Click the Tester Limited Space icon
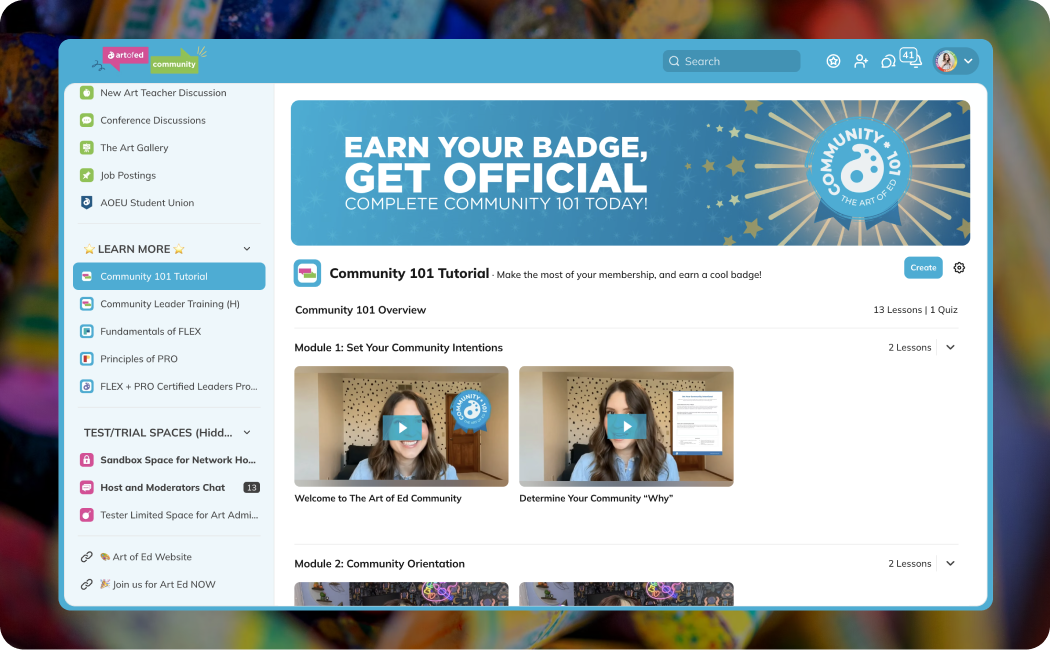 pos(86,515)
